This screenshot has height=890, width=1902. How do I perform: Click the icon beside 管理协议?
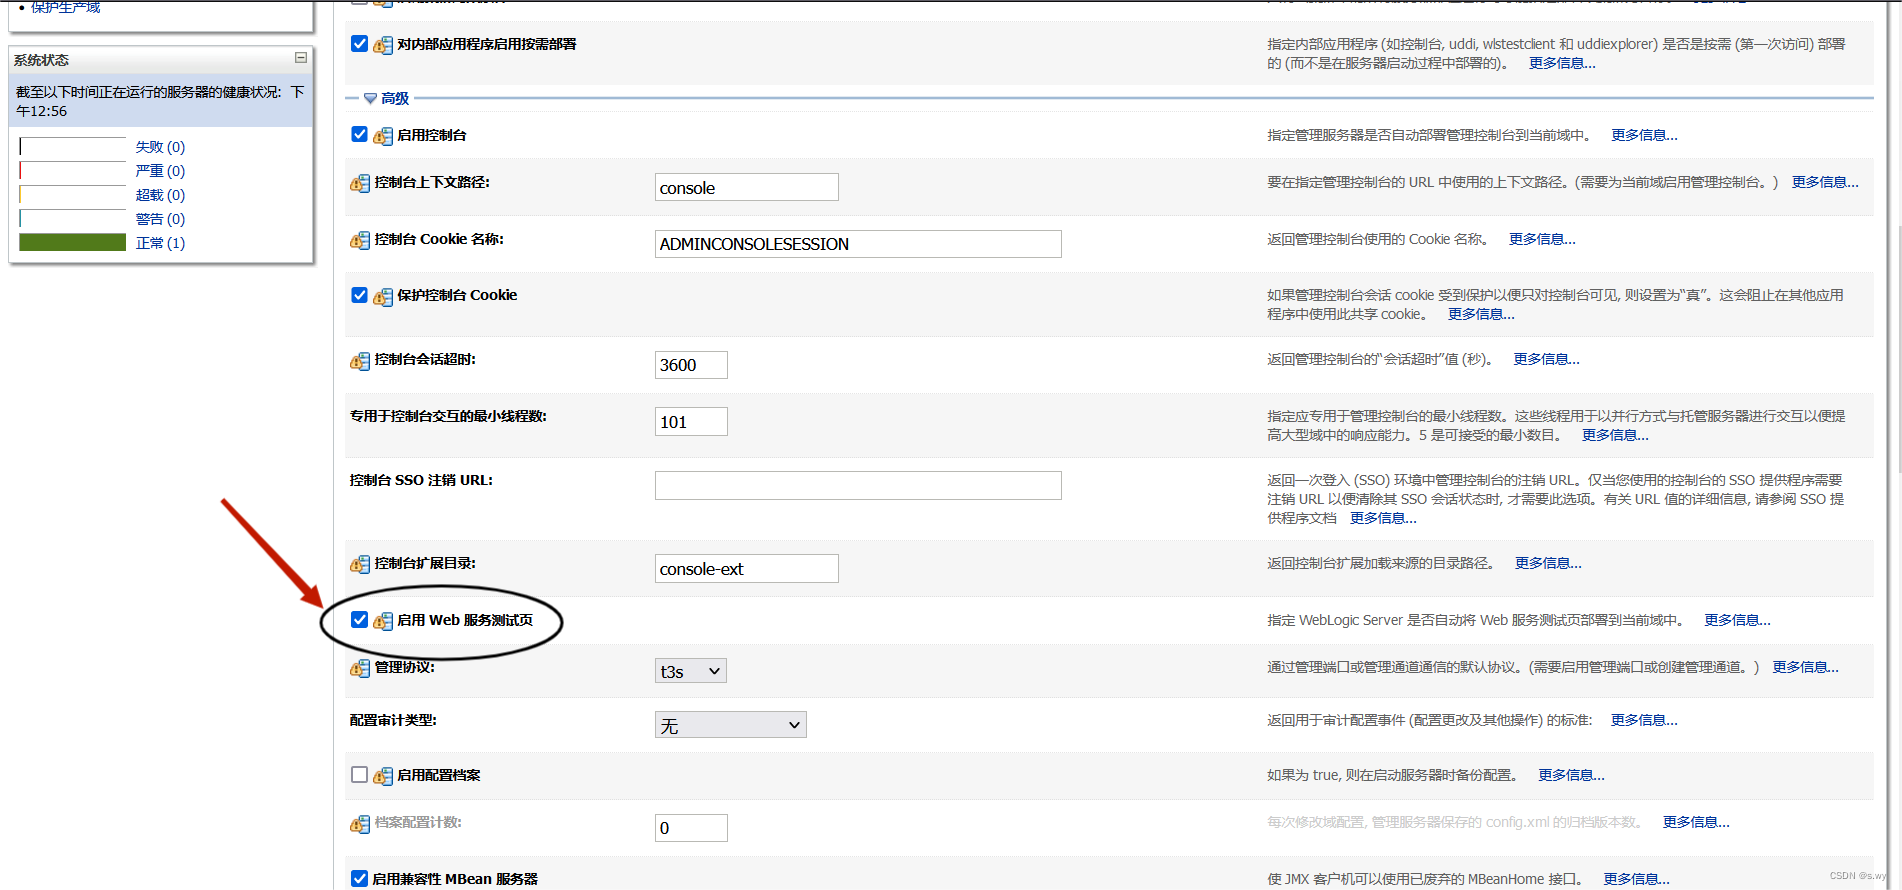point(360,668)
